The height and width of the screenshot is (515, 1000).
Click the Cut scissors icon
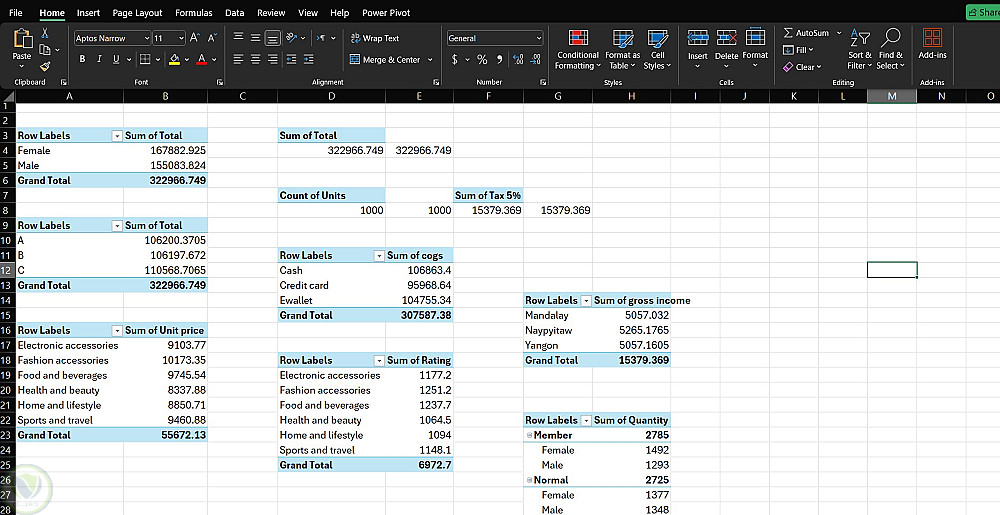tap(45, 33)
